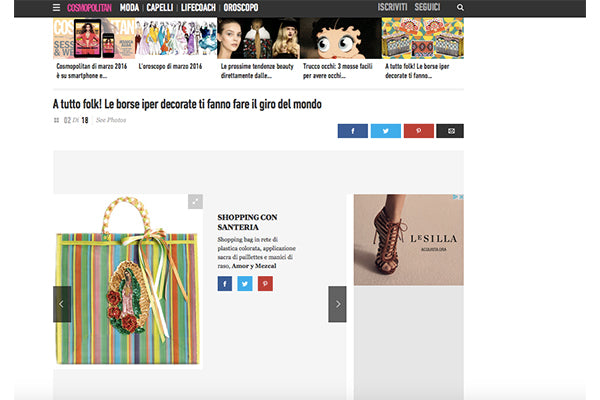Screen dimensions: 600x400
Task: Share article on Twitter from the top bar
Action: click(x=385, y=131)
